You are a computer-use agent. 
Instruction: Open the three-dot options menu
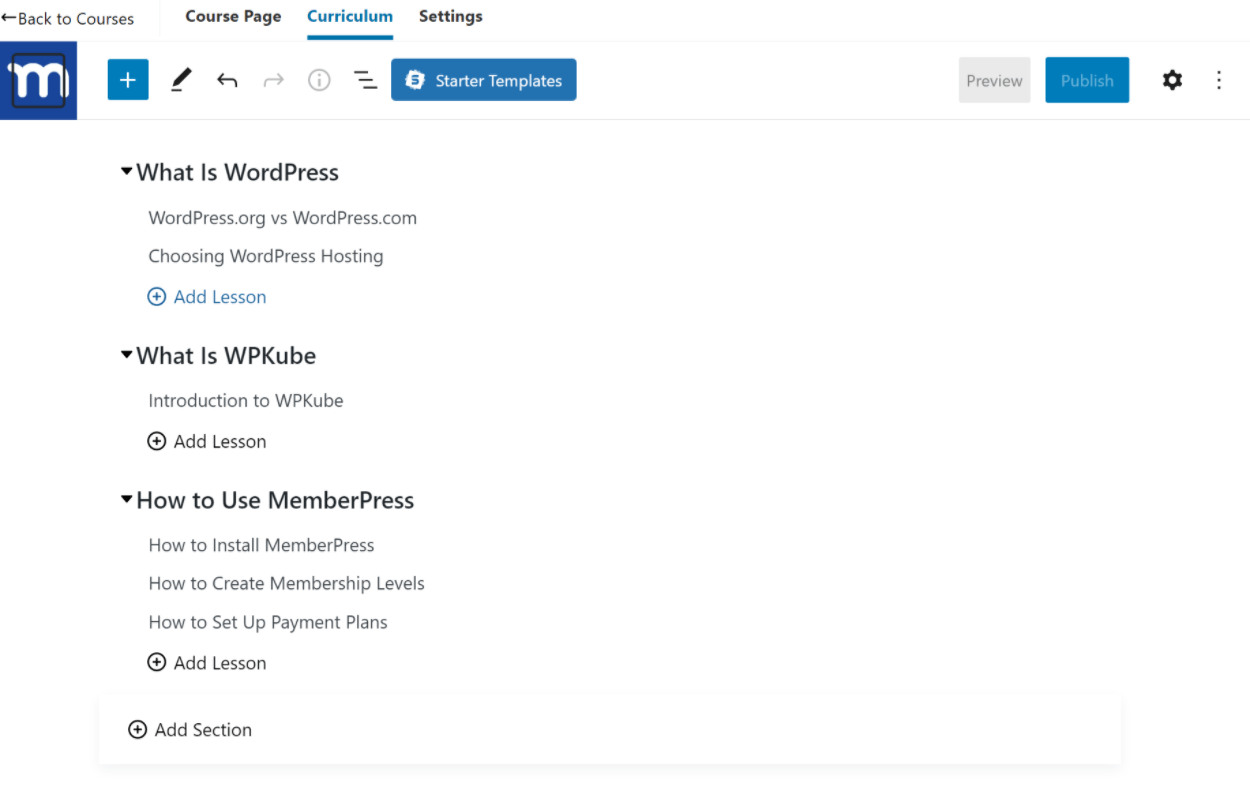tap(1218, 80)
